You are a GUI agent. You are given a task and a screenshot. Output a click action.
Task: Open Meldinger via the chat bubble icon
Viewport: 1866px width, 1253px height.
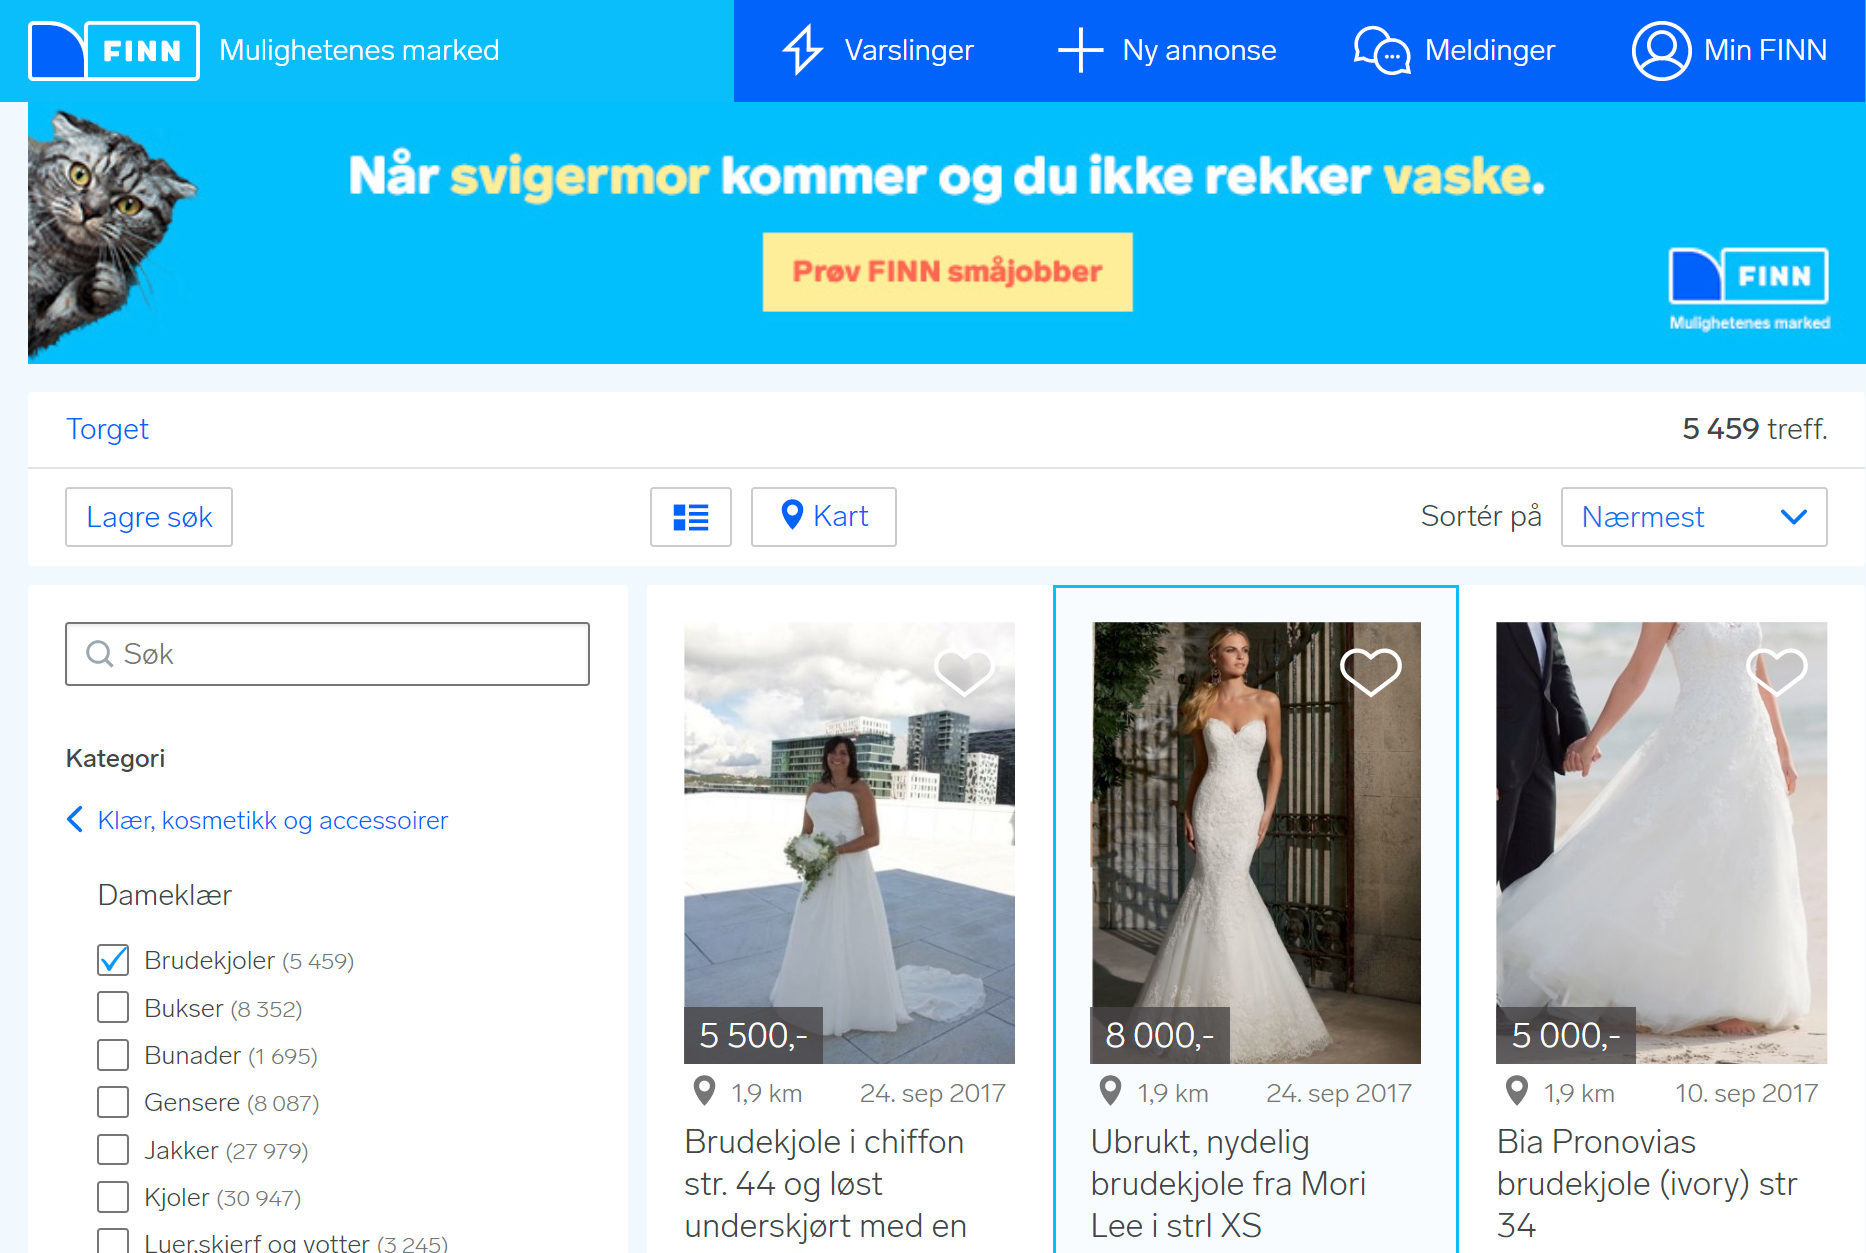(x=1381, y=50)
